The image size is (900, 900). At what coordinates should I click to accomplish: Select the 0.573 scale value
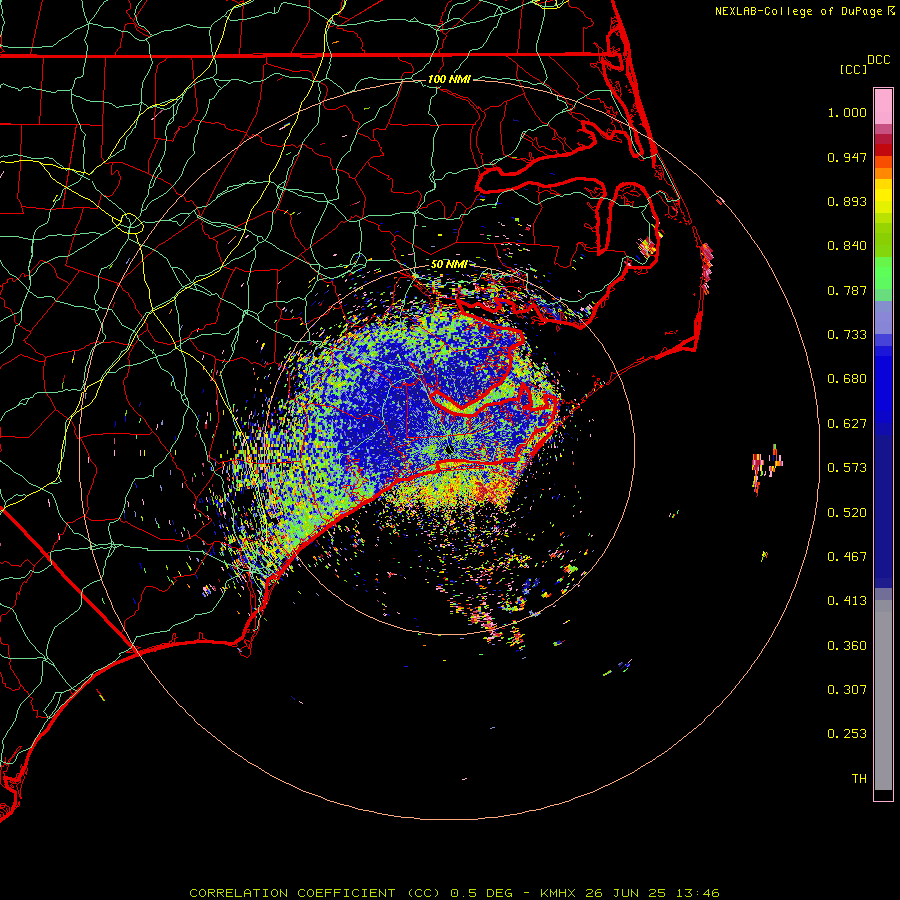pyautogui.click(x=847, y=468)
